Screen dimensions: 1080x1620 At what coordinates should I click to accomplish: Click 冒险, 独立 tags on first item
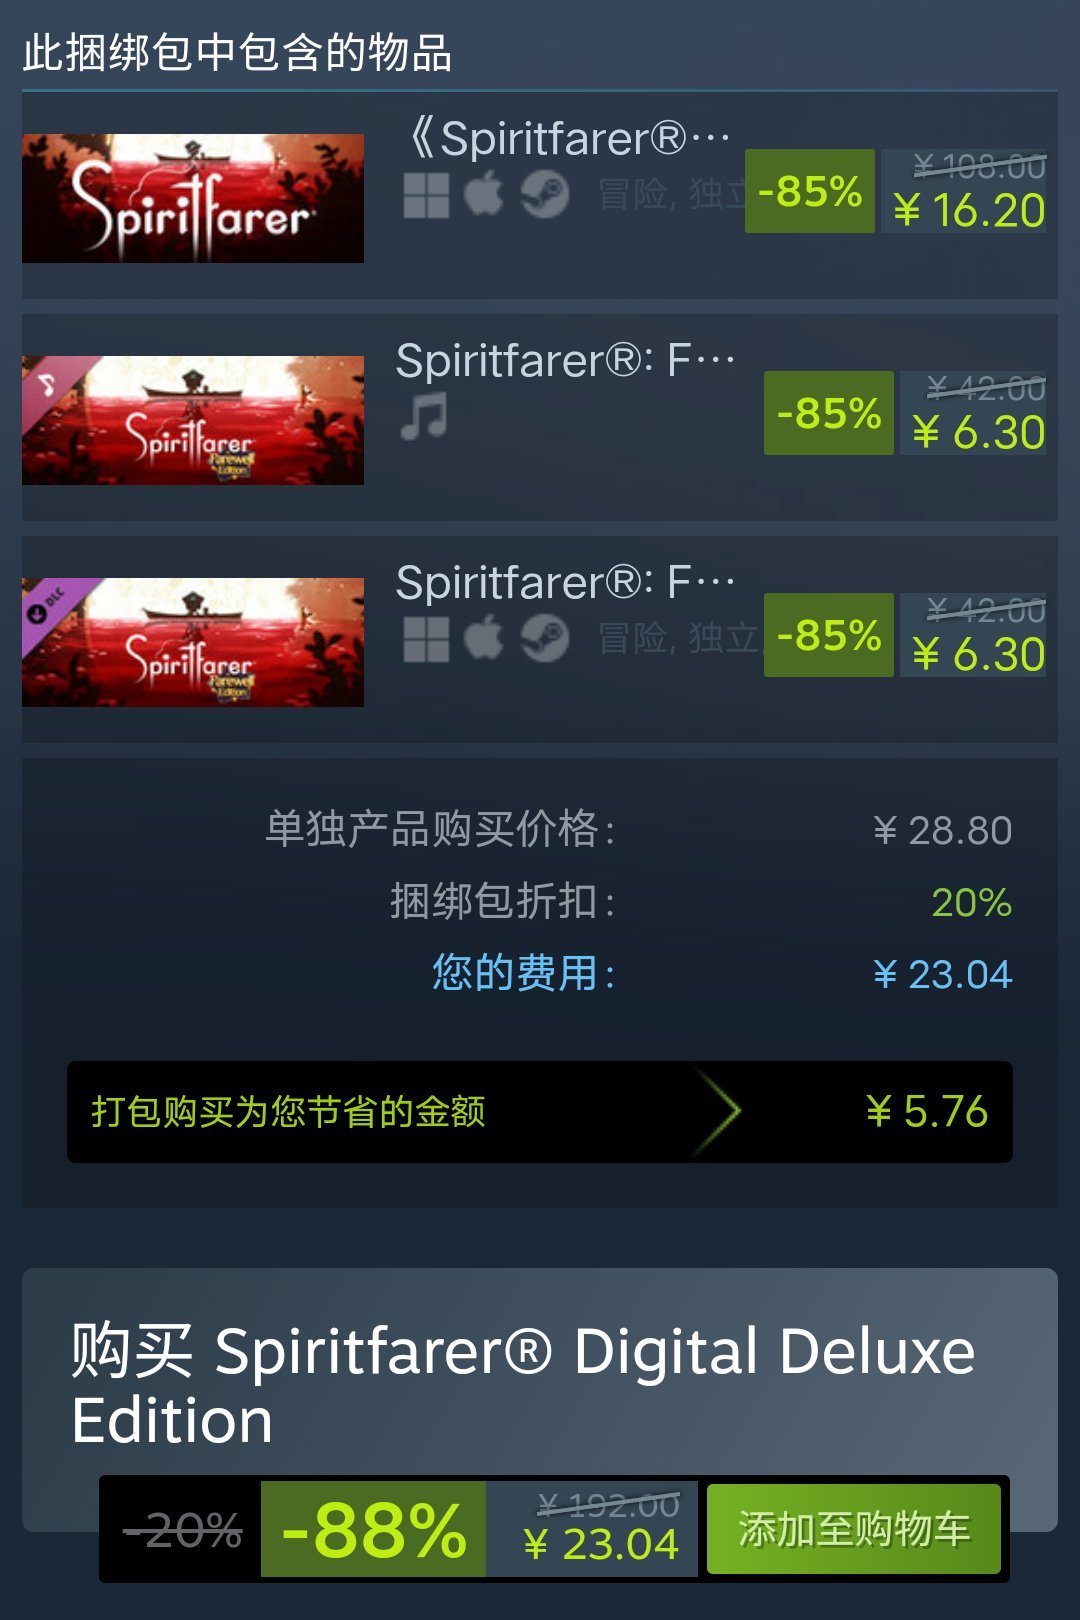coord(672,195)
